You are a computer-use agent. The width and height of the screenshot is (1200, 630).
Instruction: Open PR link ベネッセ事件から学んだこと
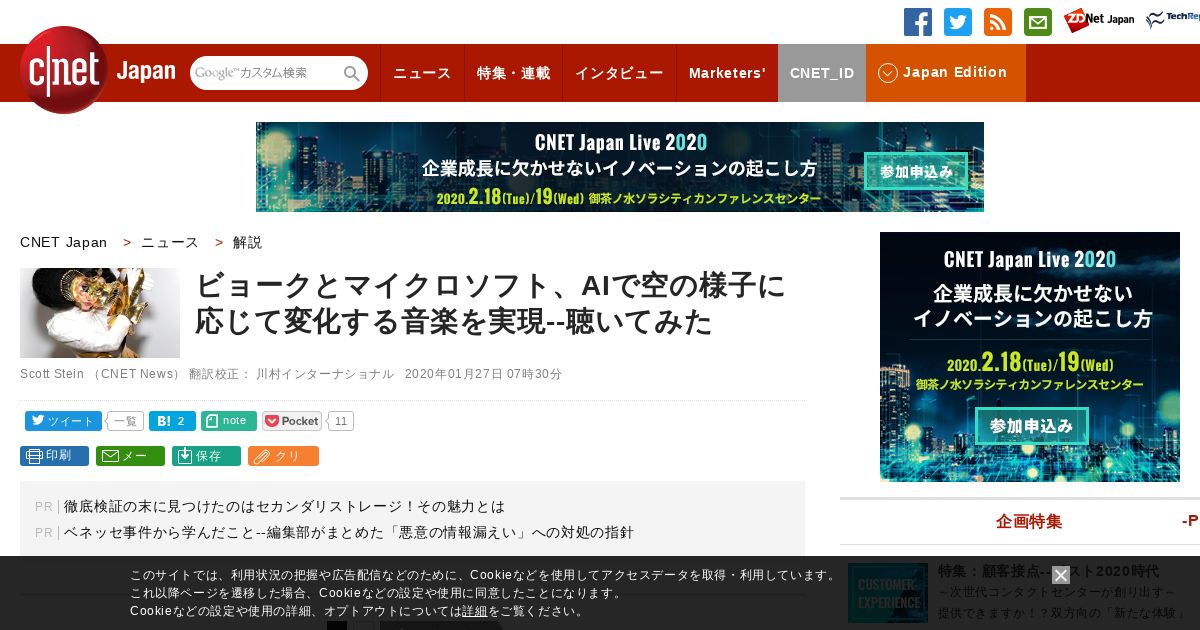tap(349, 533)
